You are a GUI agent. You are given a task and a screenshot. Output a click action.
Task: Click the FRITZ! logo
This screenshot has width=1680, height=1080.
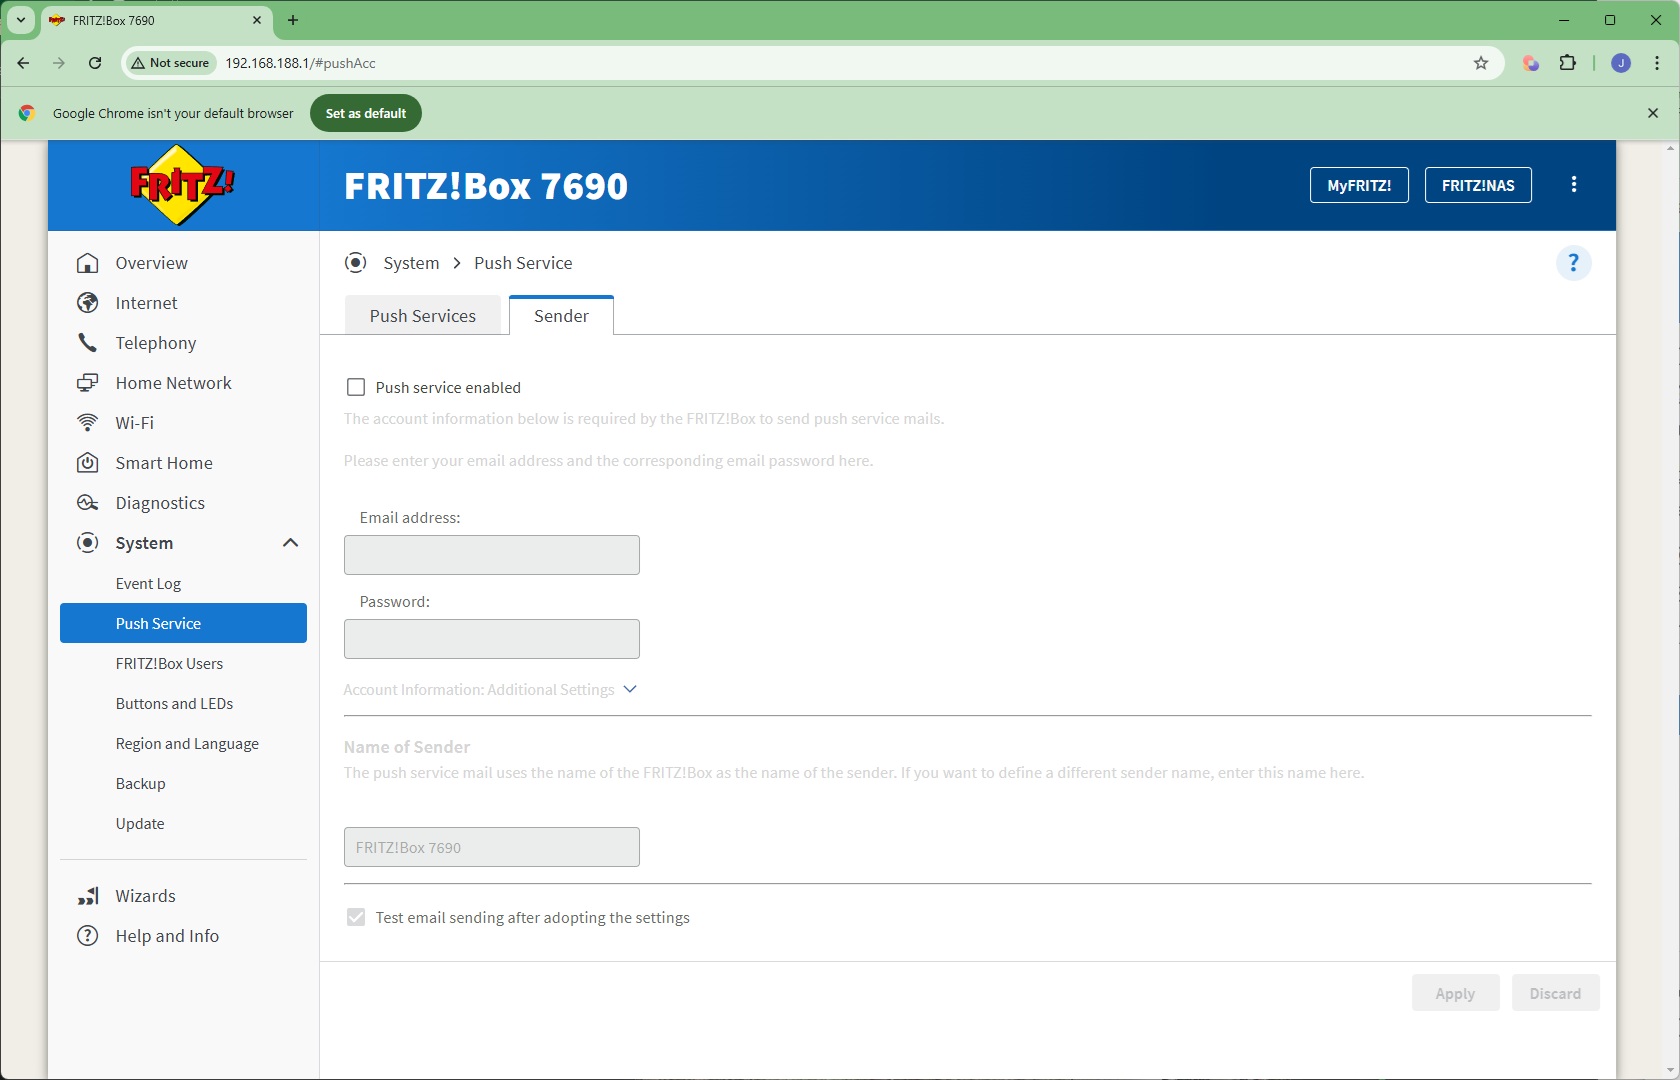(182, 185)
